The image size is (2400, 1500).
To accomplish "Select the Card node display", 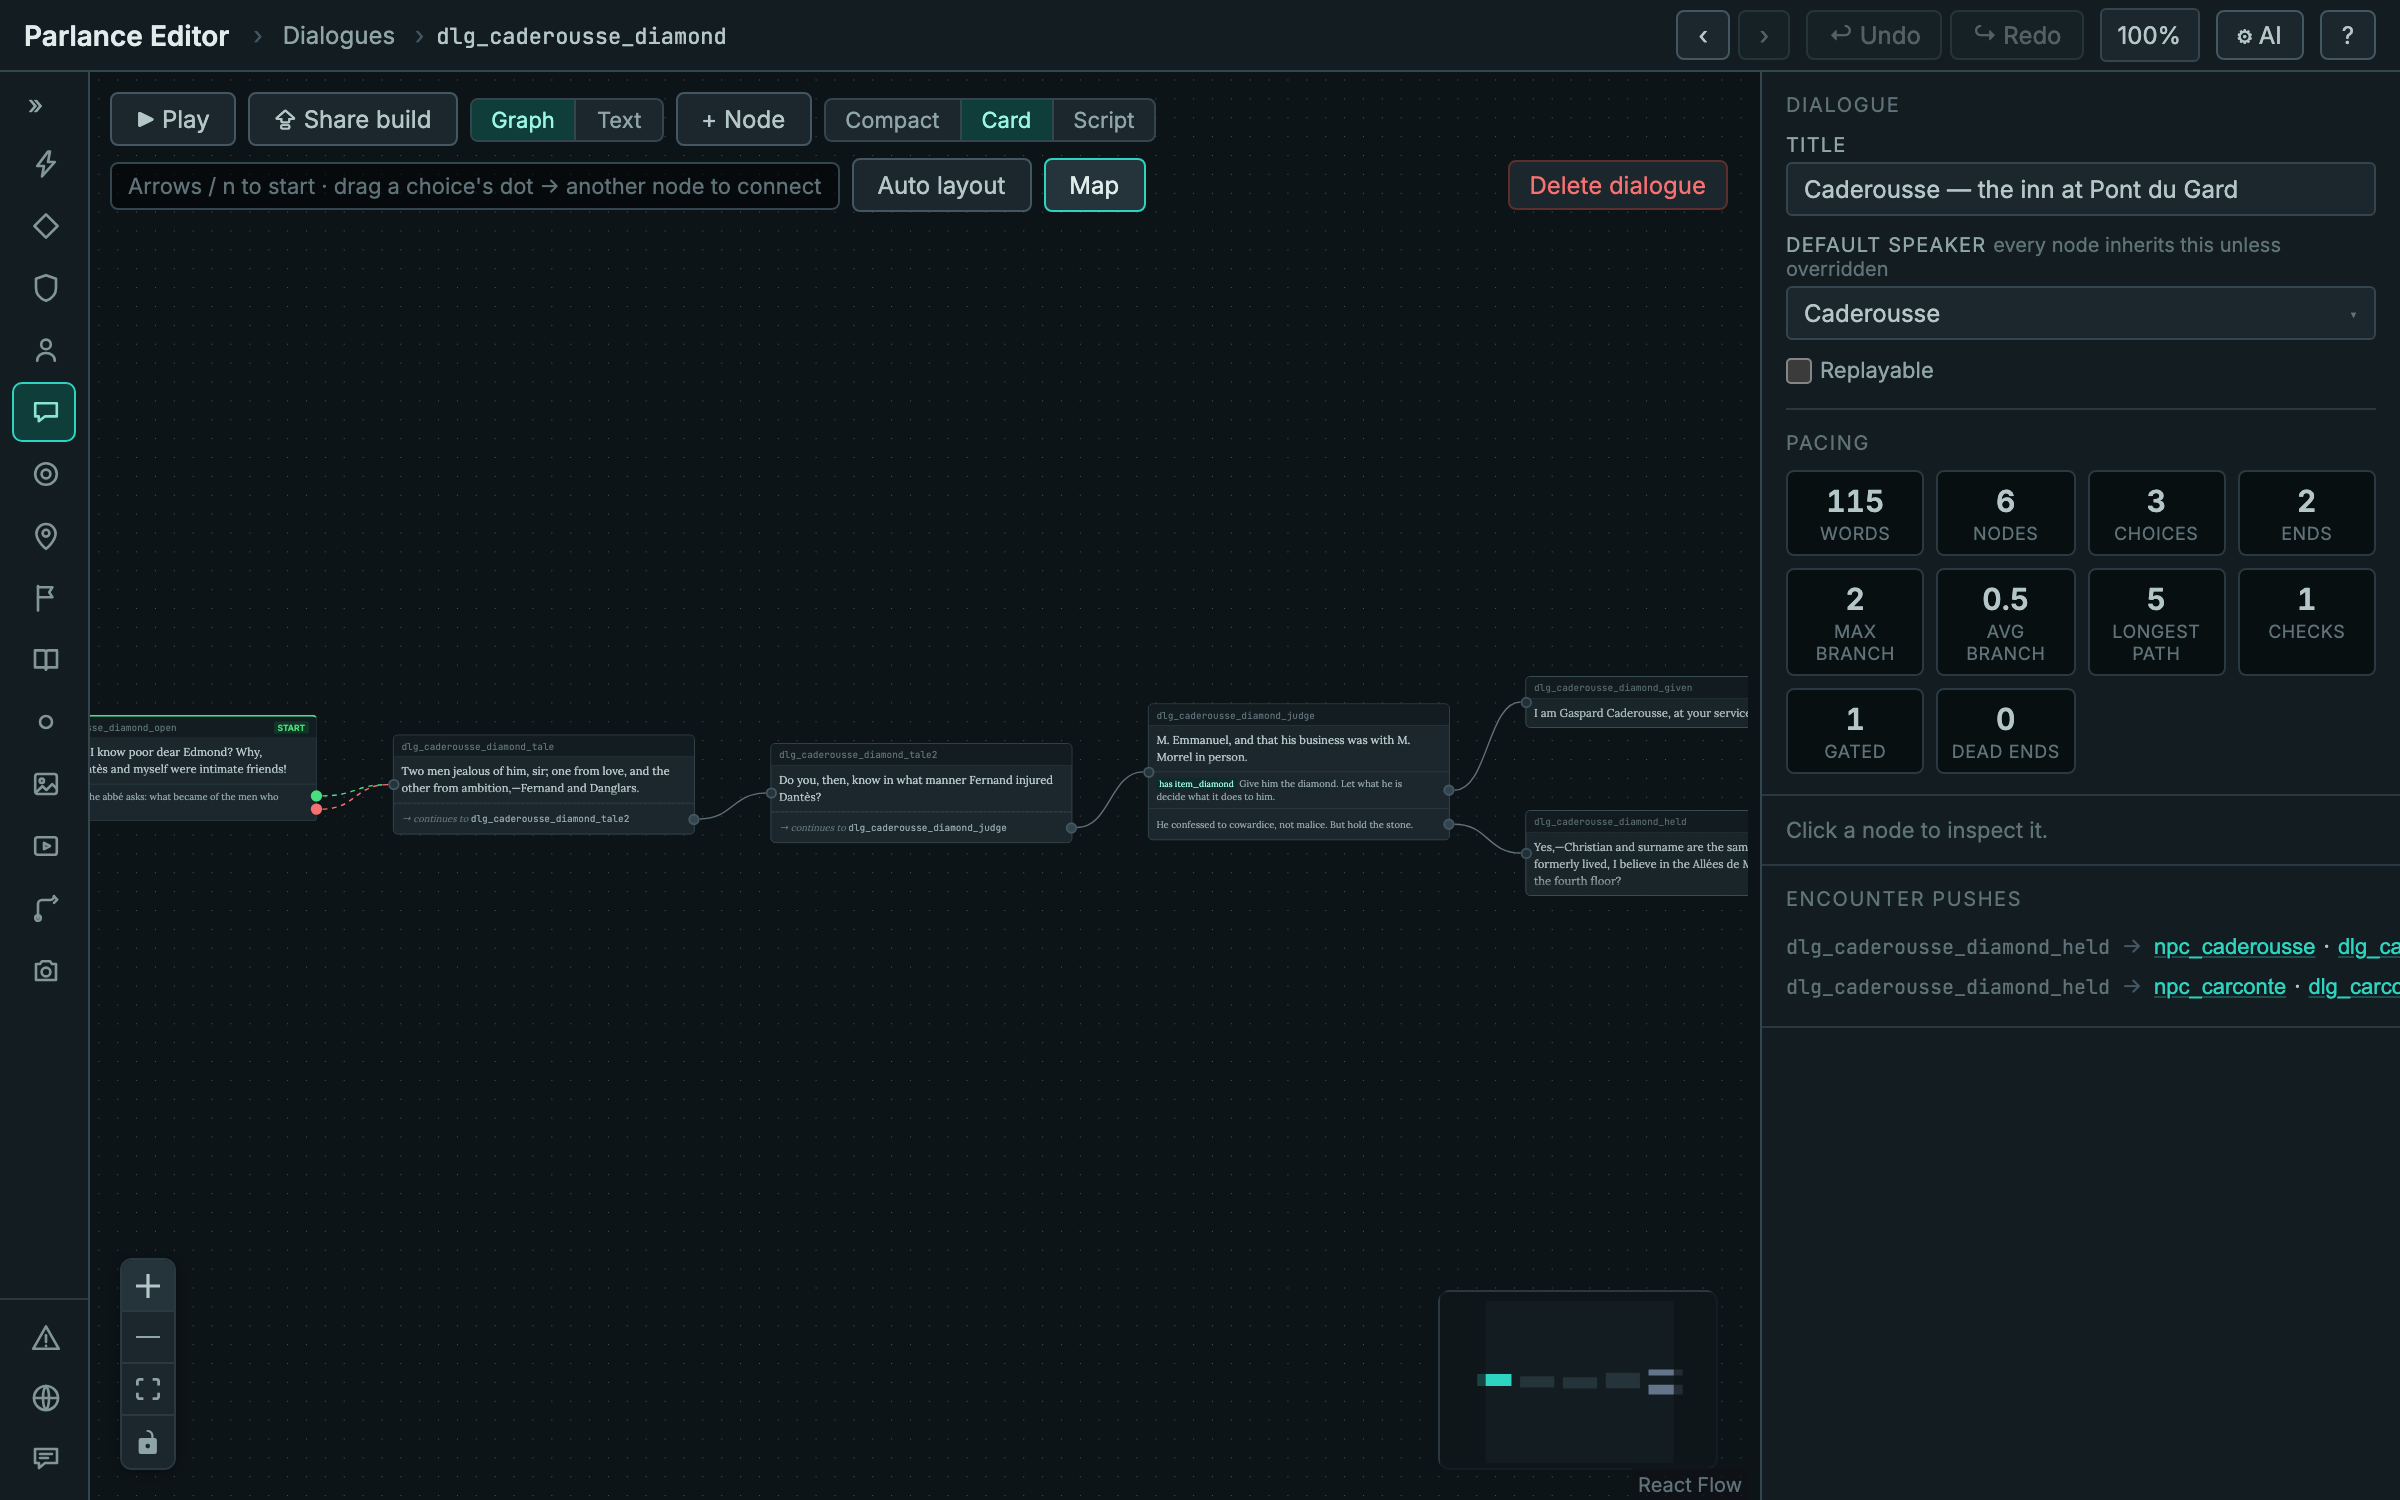I will (x=1006, y=120).
